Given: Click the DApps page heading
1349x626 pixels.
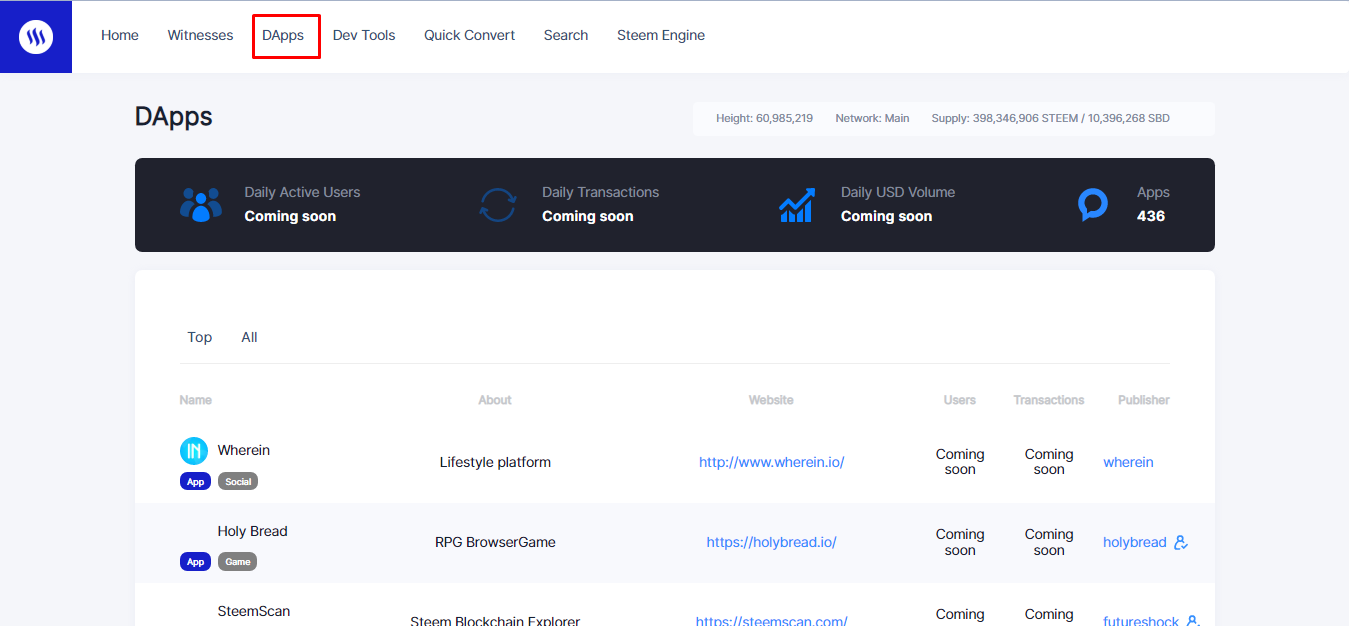Looking at the screenshot, I should tap(174, 116).
